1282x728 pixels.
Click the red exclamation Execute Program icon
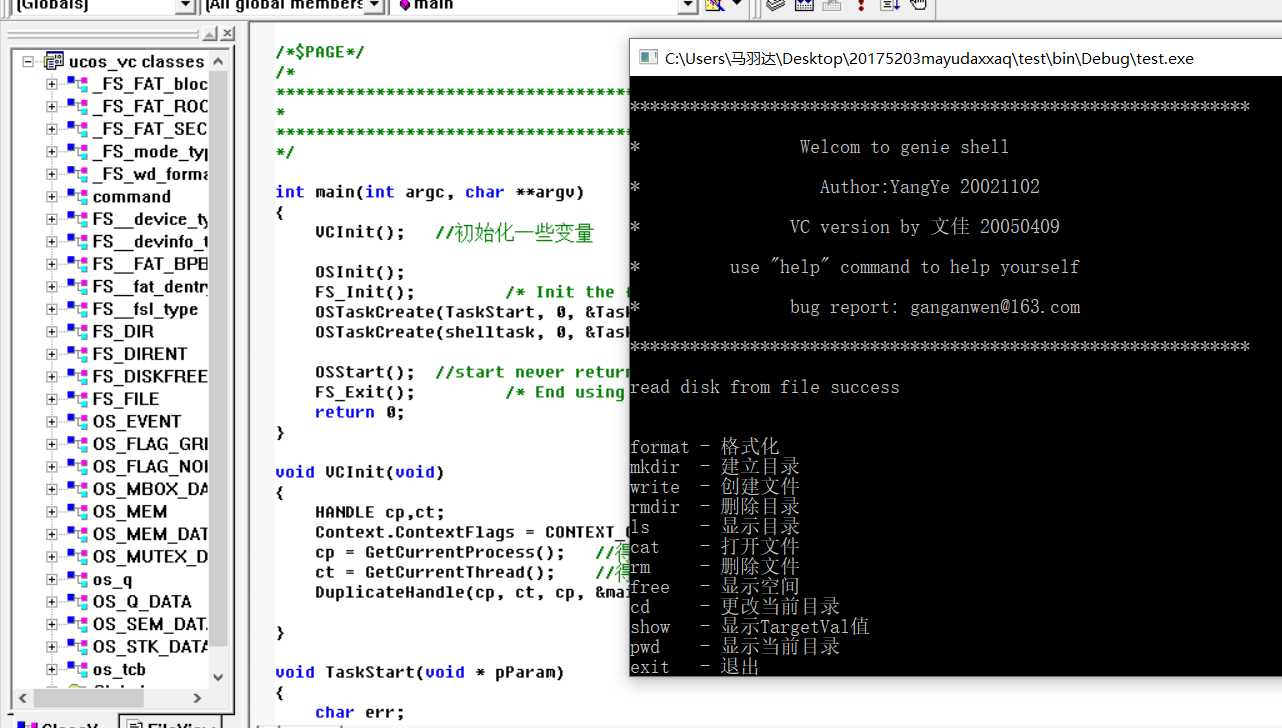(x=861, y=5)
